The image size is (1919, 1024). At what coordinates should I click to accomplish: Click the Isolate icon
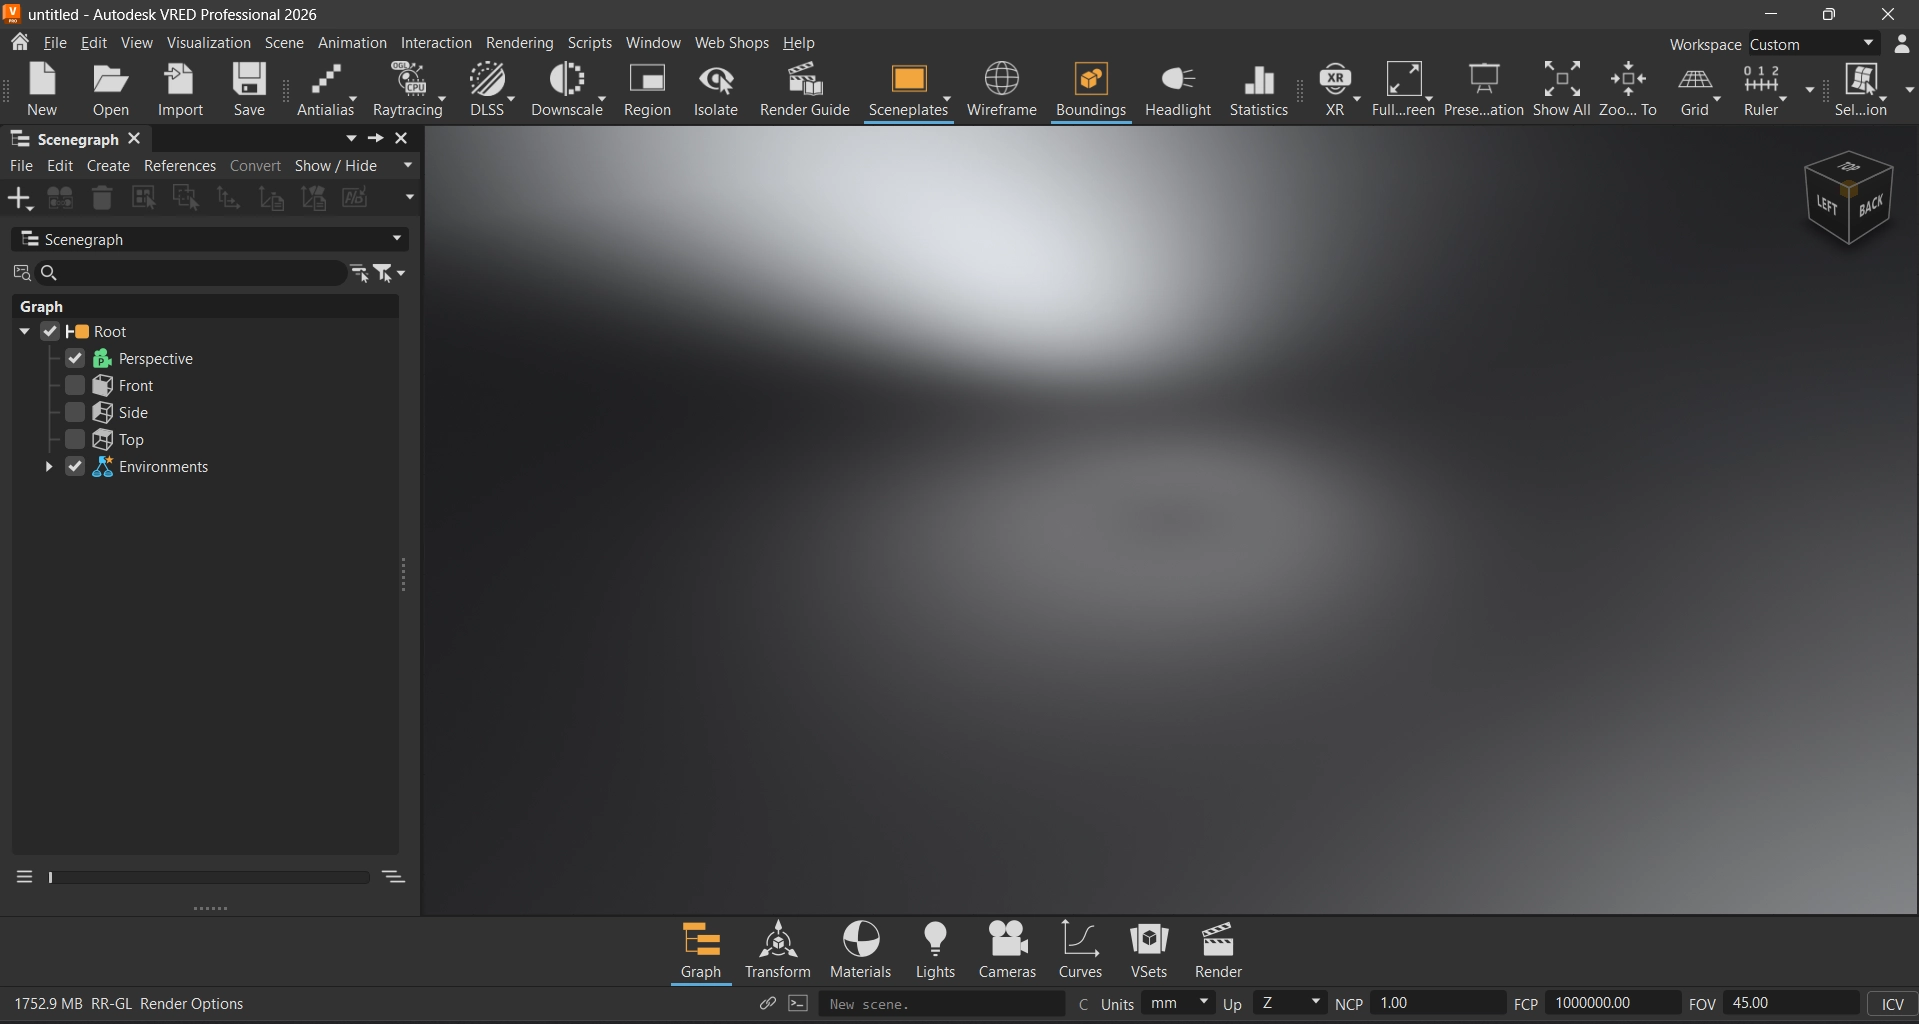(715, 90)
